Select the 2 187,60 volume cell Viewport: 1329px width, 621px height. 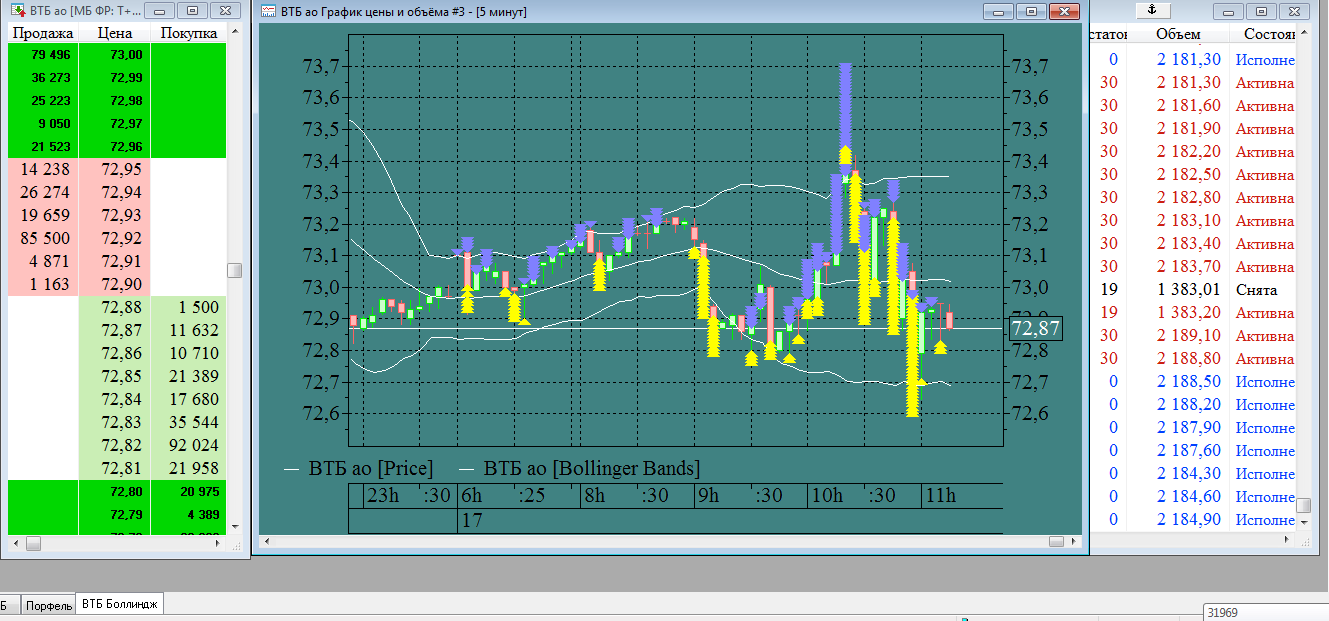tap(1178, 451)
